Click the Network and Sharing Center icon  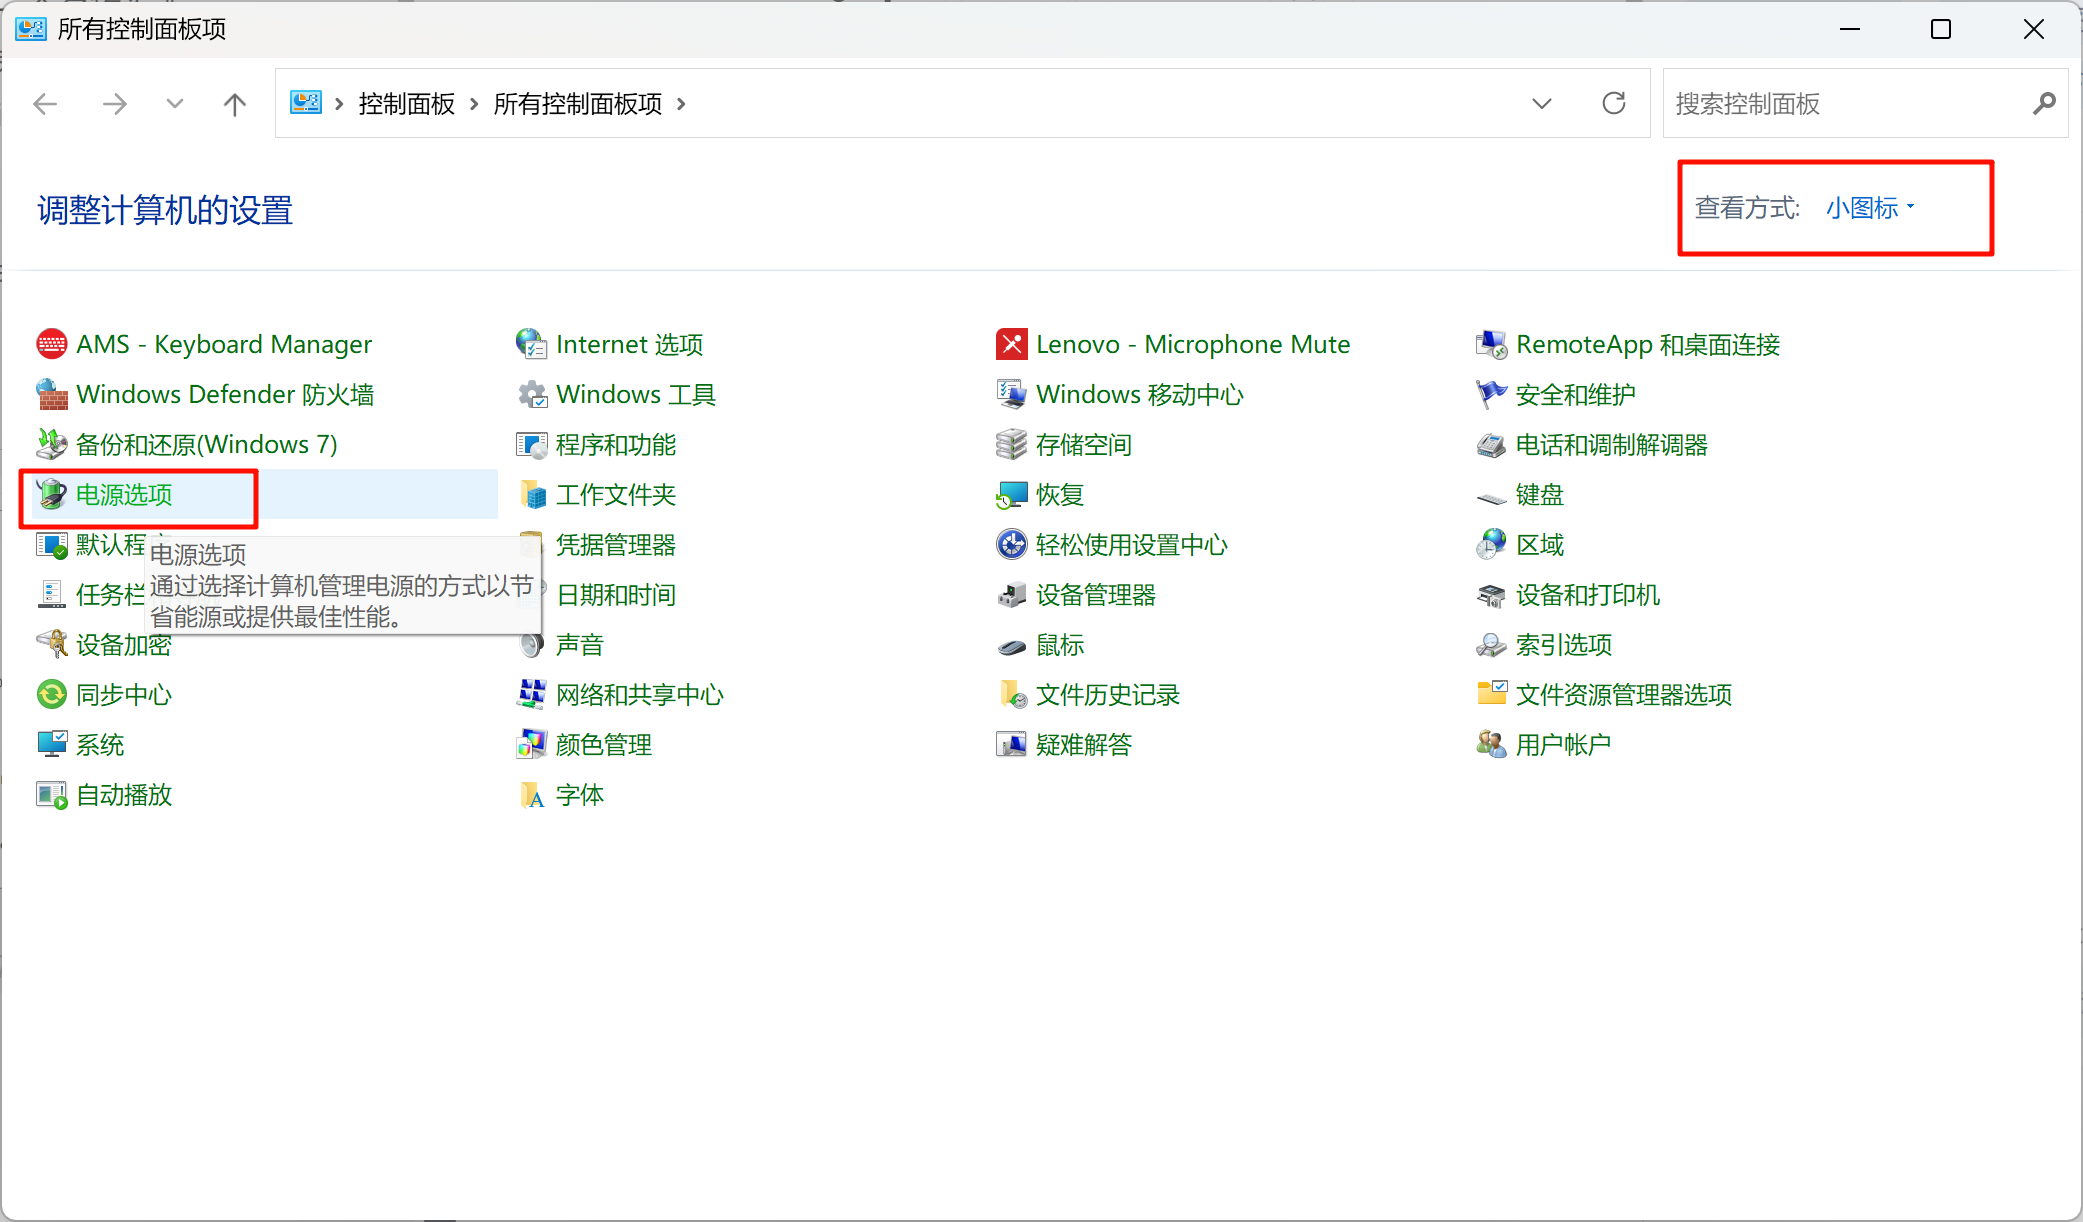532,695
